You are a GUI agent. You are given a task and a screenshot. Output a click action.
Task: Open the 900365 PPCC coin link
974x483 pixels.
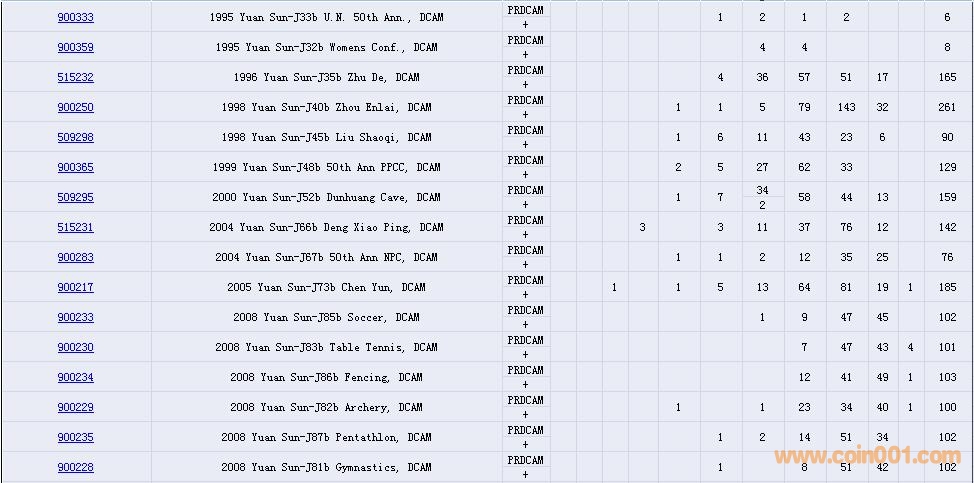click(75, 167)
